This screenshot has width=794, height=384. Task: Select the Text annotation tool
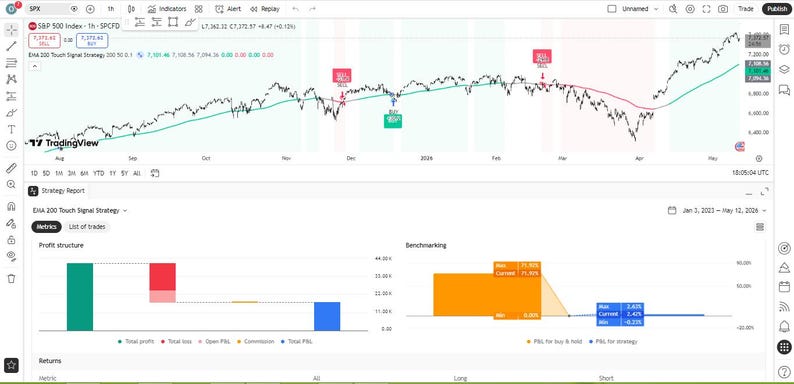11,129
